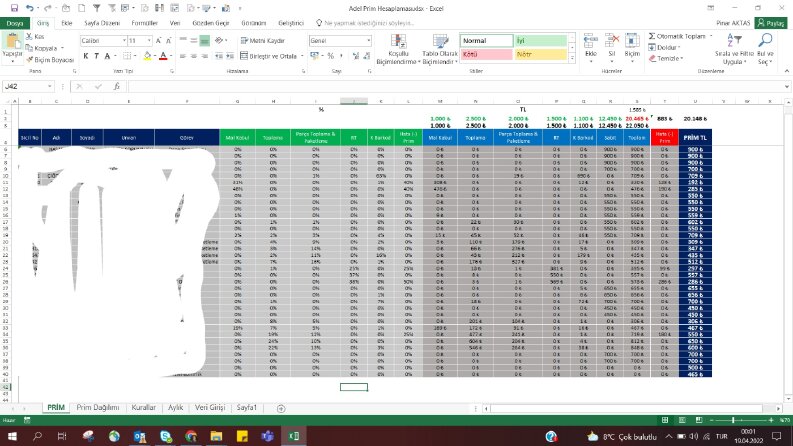Apply the Normal cell style
This screenshot has width=793, height=446.
(x=486, y=40)
